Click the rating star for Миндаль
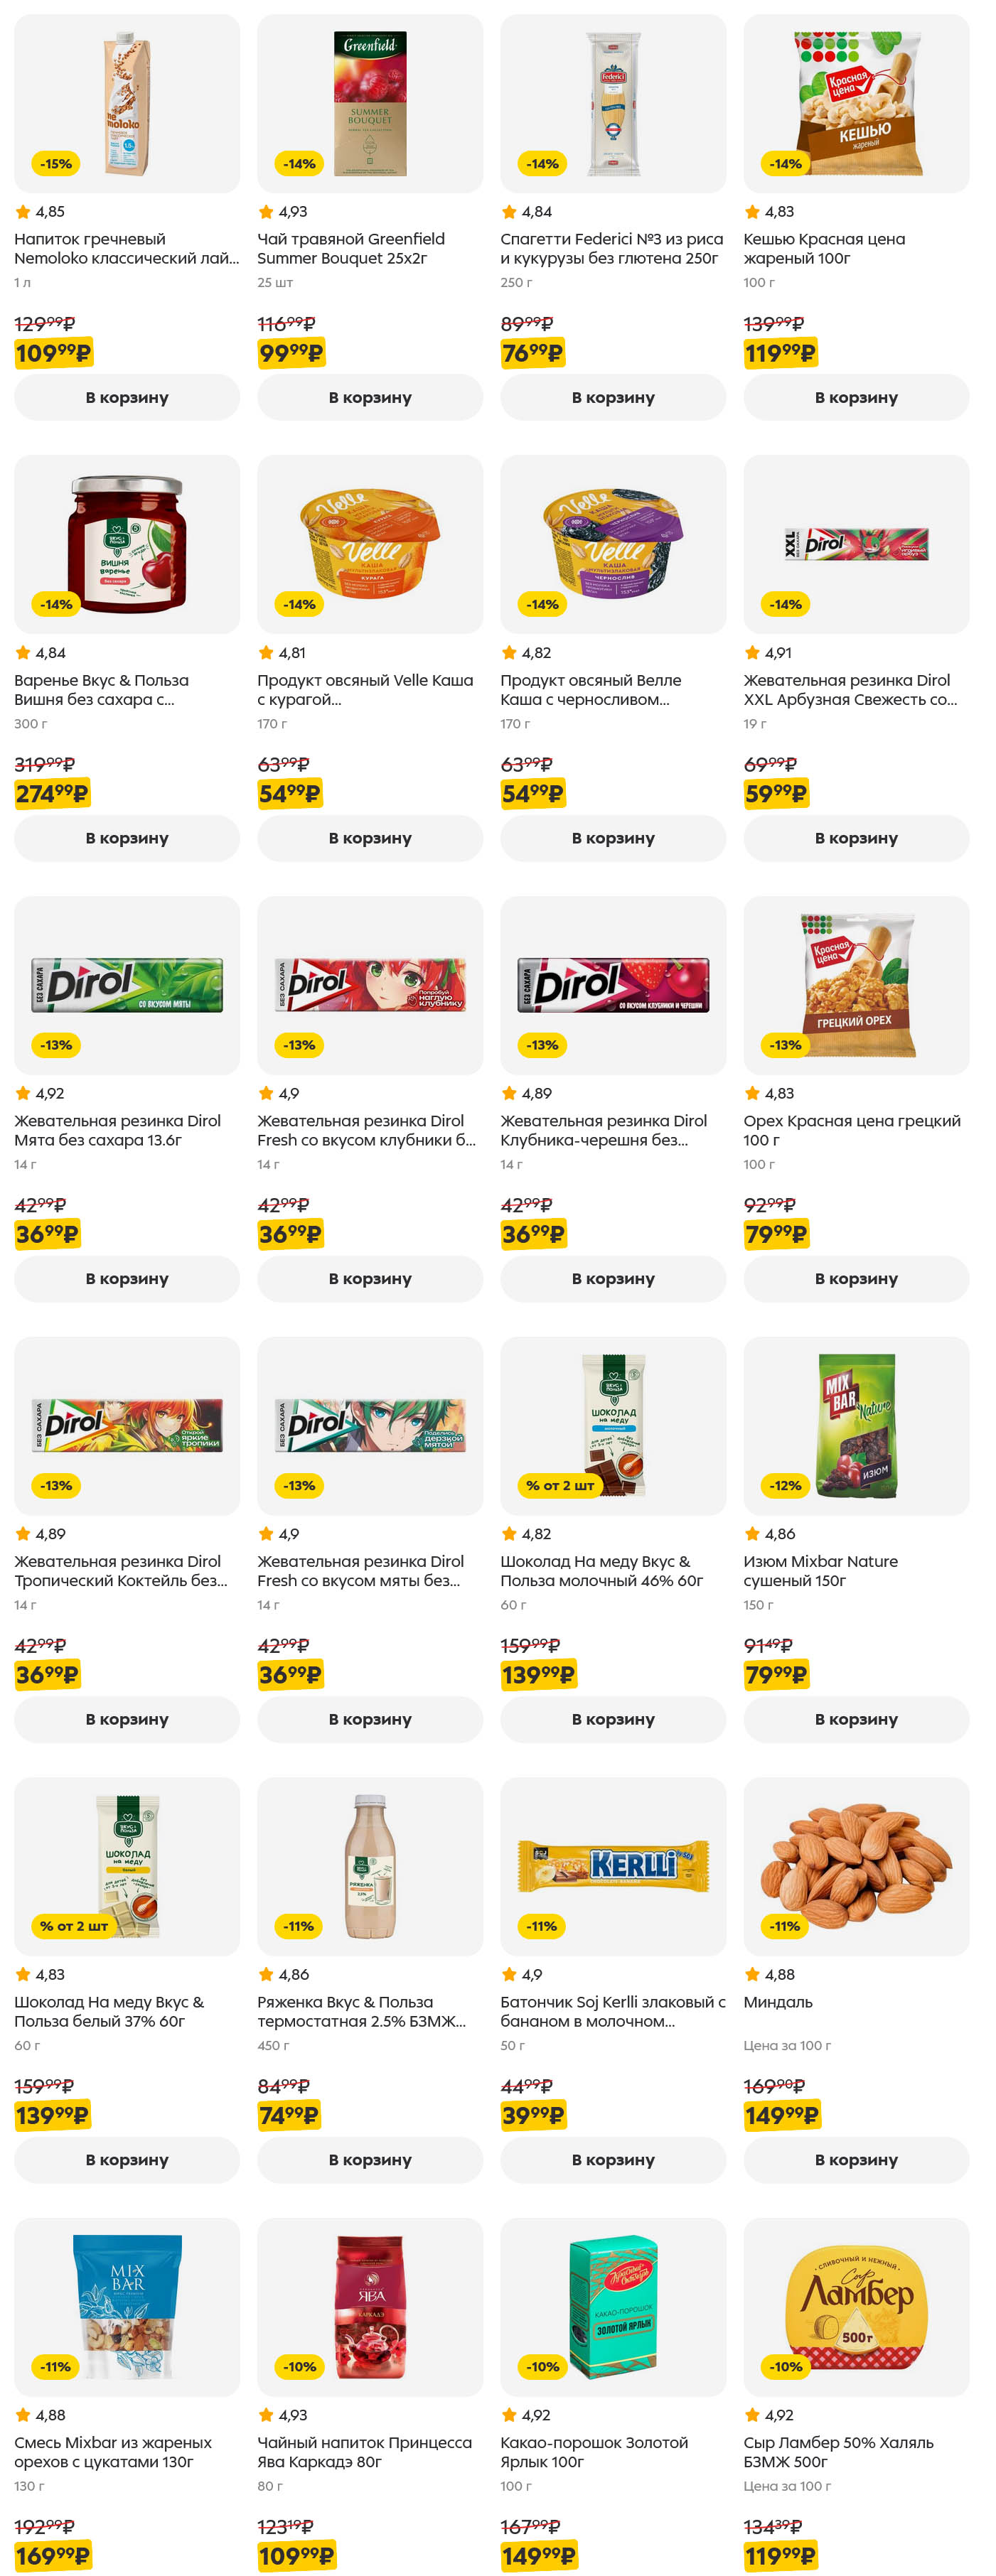 tap(752, 1974)
